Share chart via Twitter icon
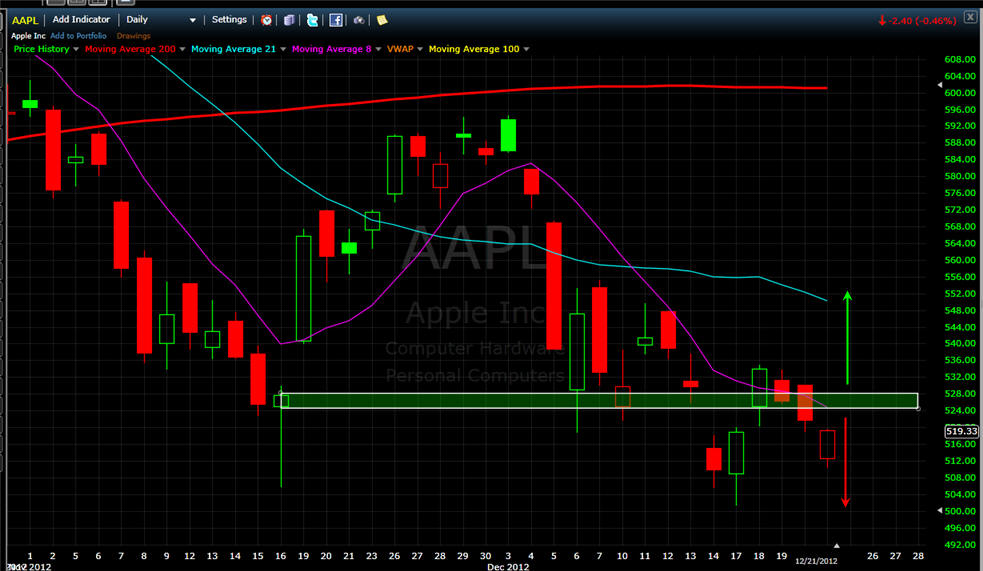 312,20
